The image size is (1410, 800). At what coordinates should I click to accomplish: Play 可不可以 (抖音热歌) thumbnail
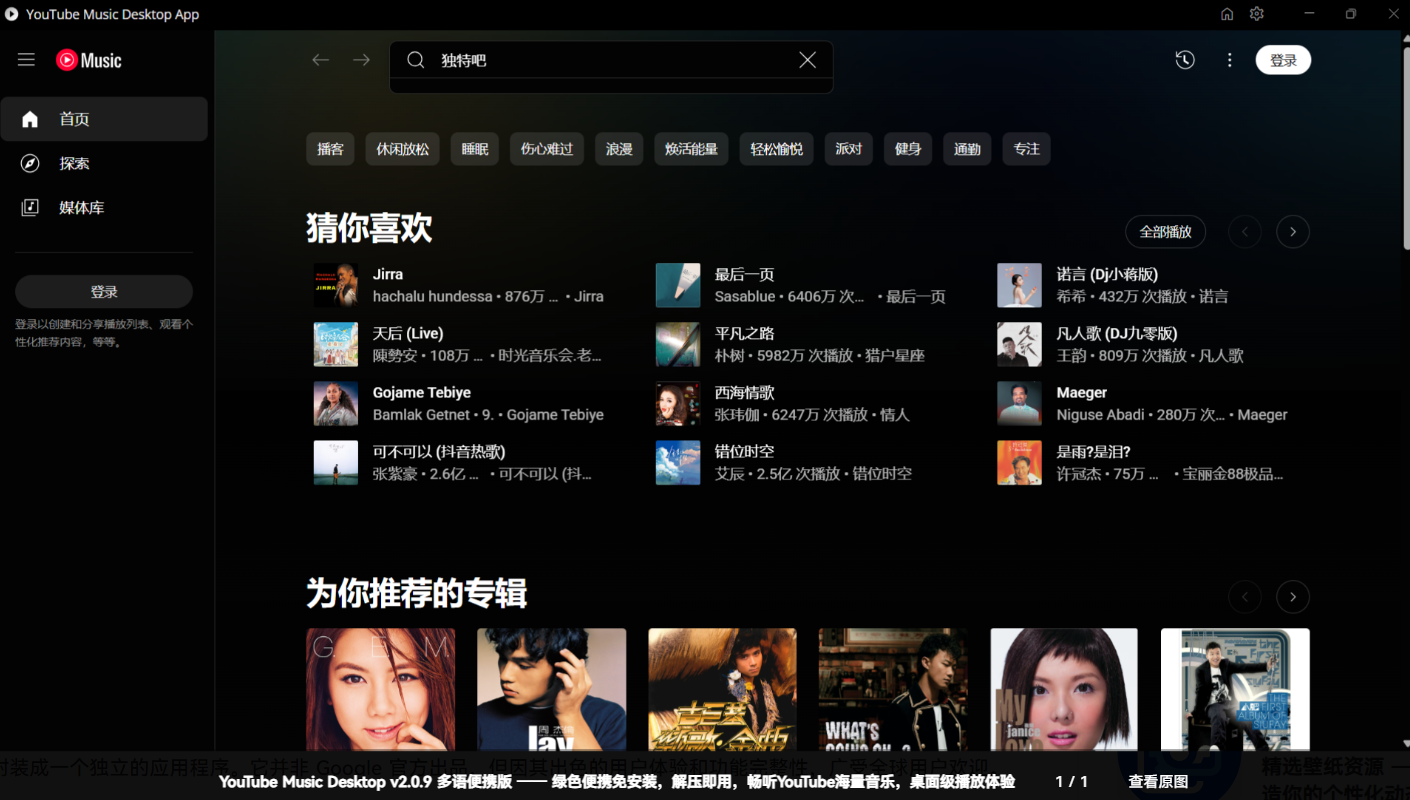[336, 462]
